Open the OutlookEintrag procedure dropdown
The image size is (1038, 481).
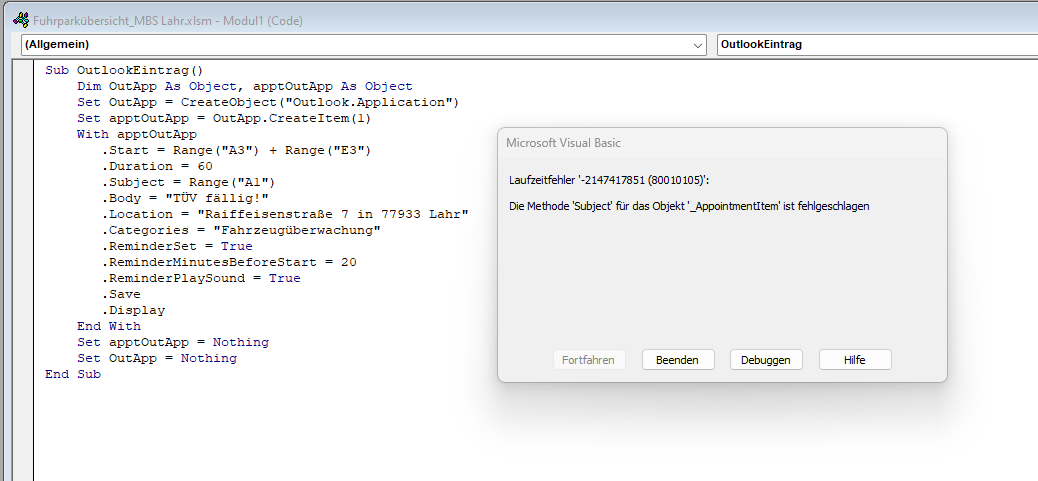point(877,45)
